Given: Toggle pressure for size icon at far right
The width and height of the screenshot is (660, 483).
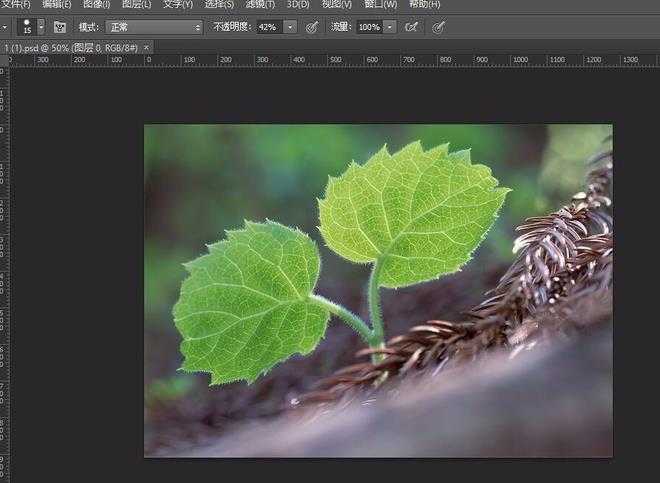Looking at the screenshot, I should click(x=438, y=27).
